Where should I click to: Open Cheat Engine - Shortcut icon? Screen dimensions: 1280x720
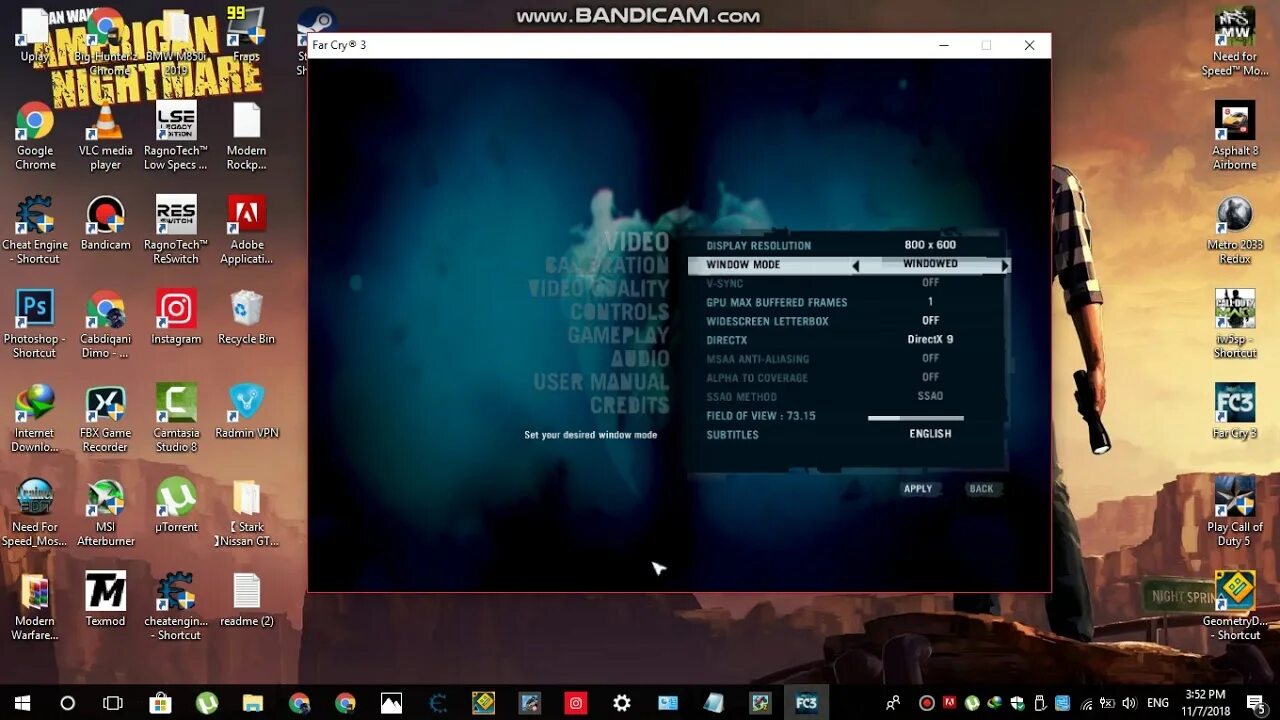[35, 229]
